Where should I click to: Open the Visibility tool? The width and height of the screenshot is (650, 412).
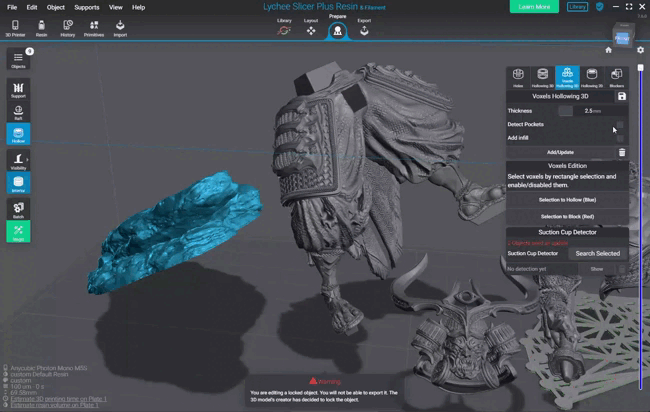(18, 161)
